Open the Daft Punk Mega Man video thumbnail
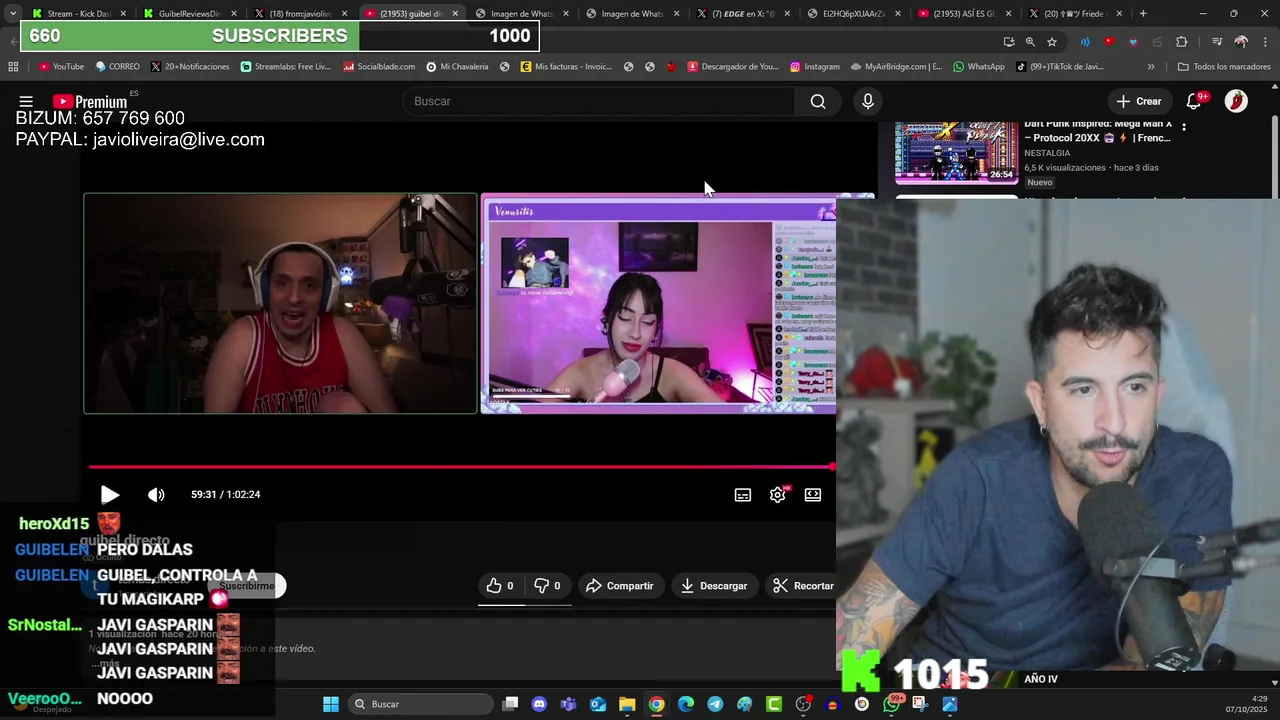This screenshot has height=720, width=1280. (x=956, y=153)
